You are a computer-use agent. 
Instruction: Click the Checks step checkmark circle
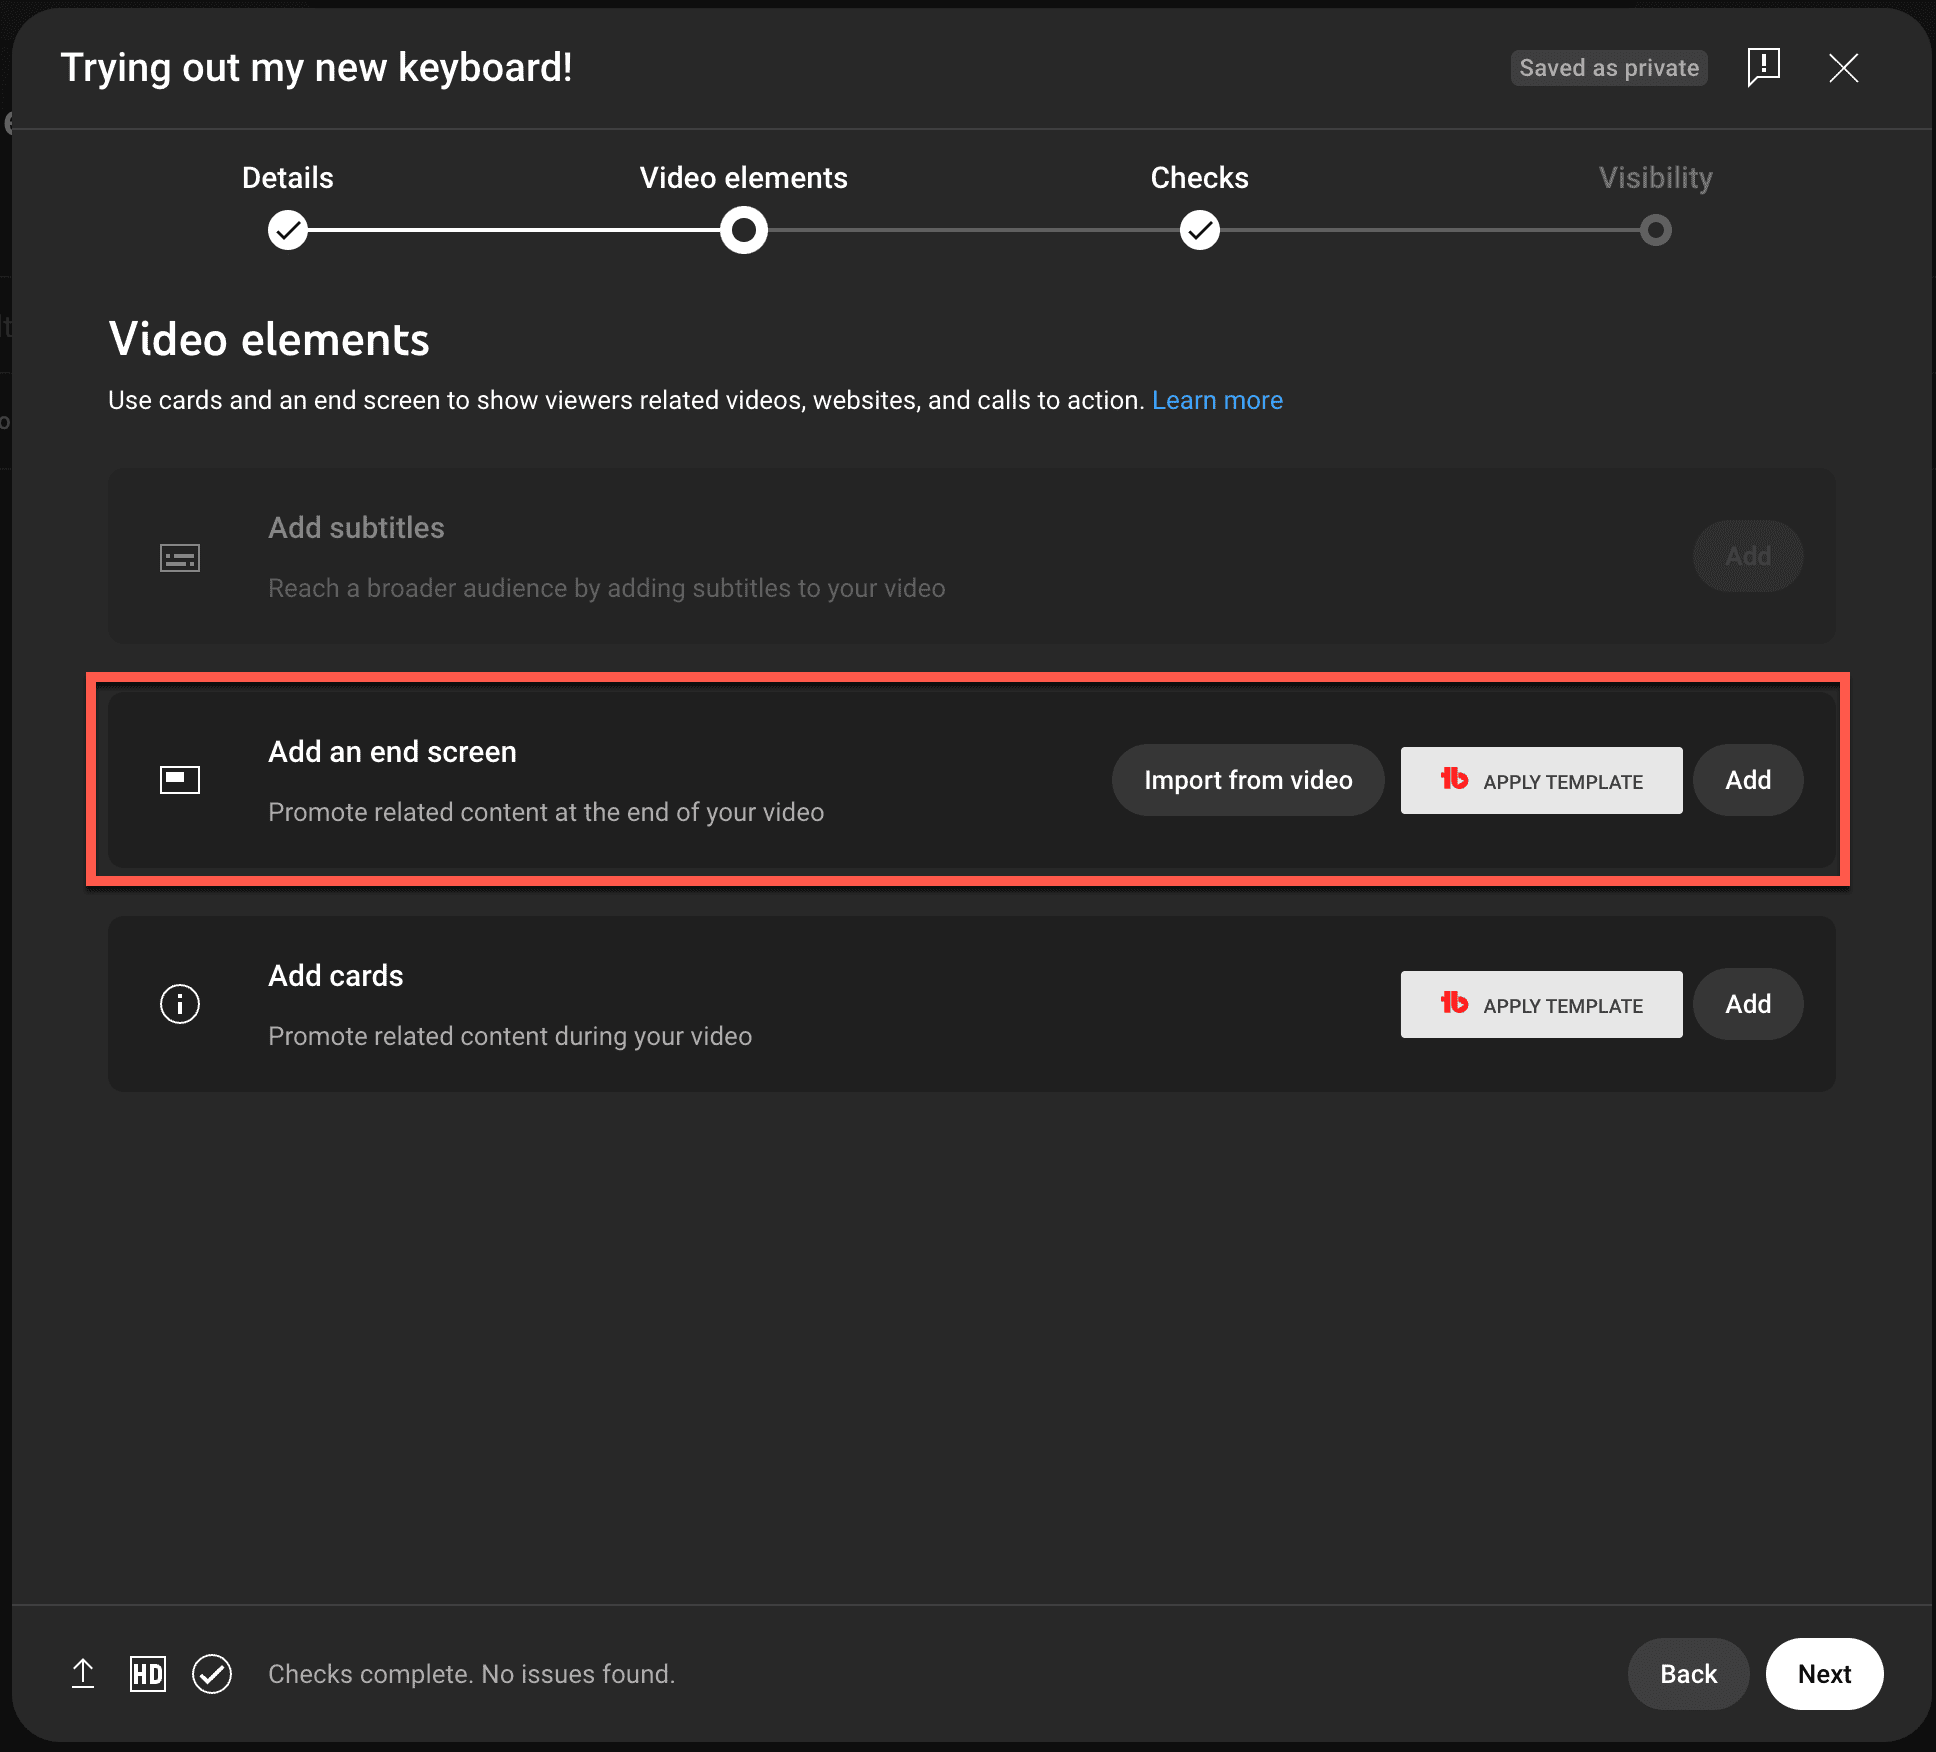(x=1200, y=231)
